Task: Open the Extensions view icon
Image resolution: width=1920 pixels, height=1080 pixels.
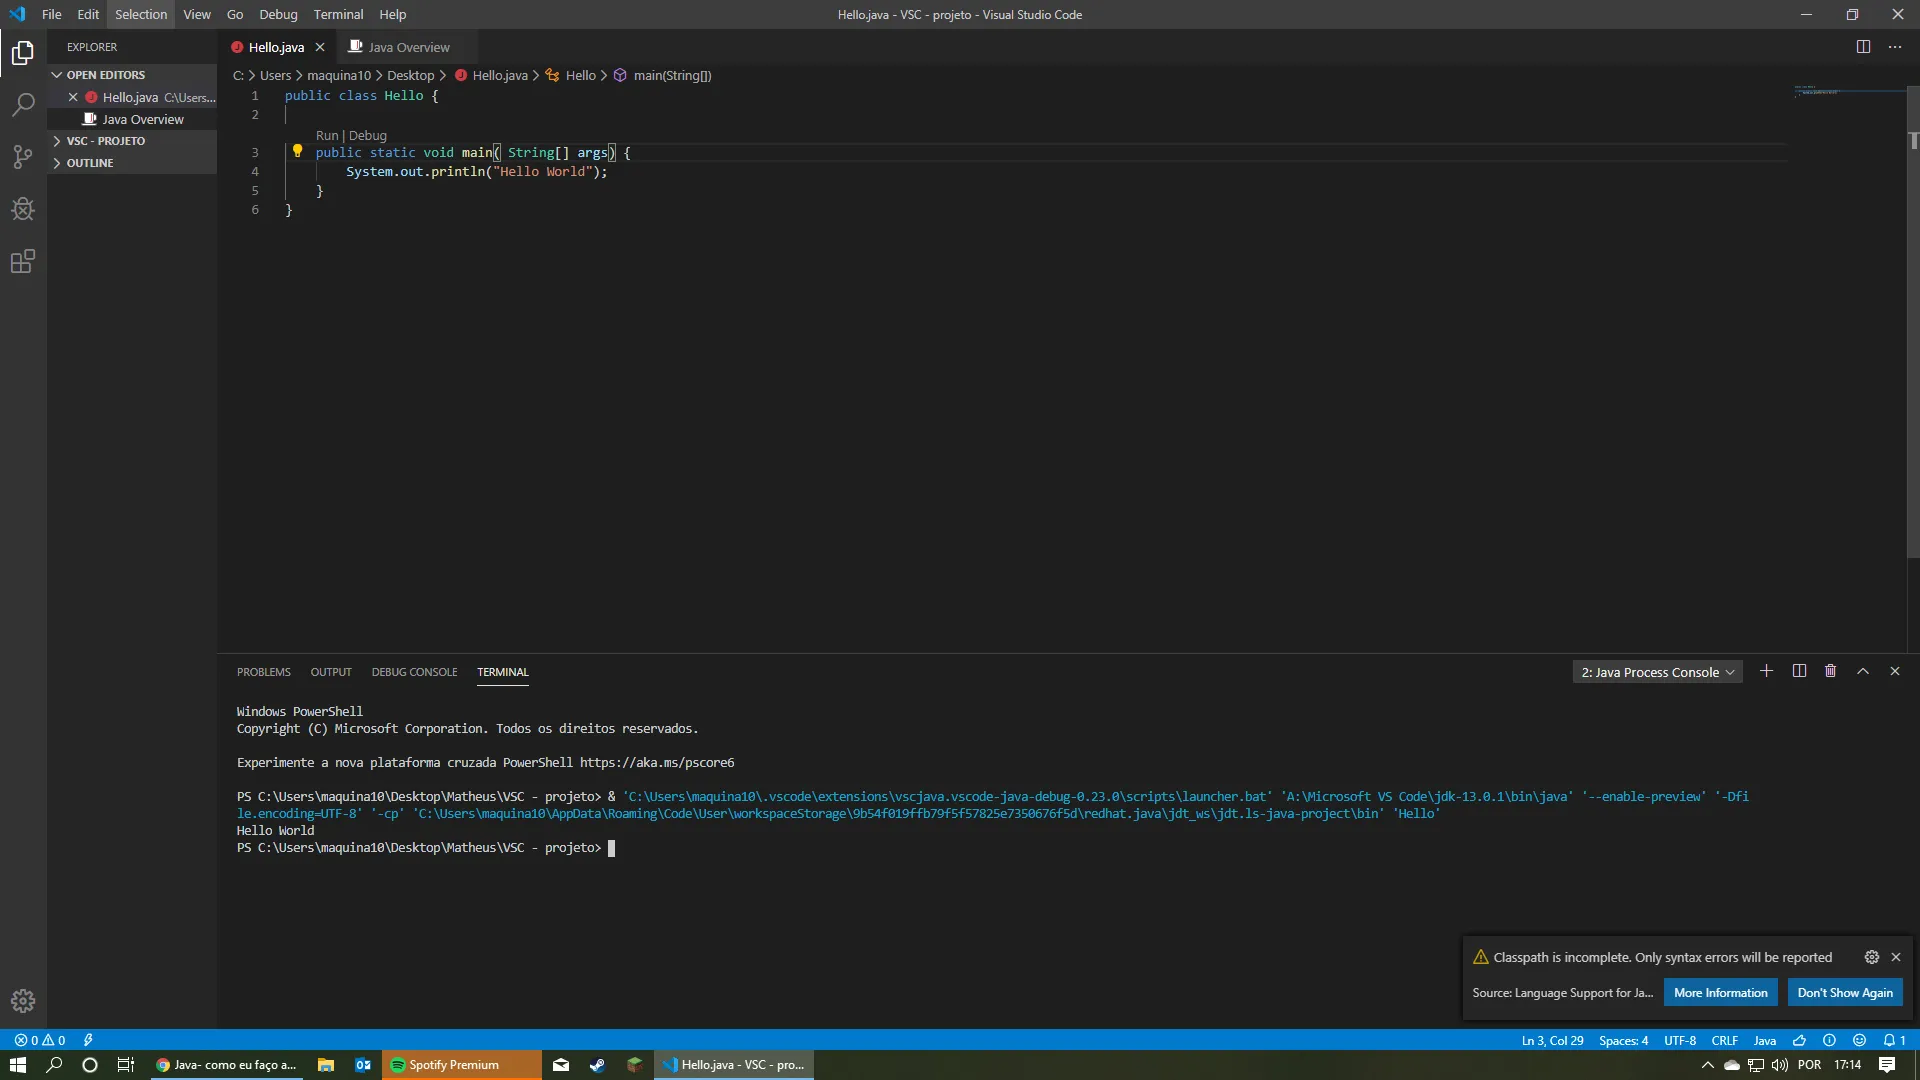Action: 23,262
